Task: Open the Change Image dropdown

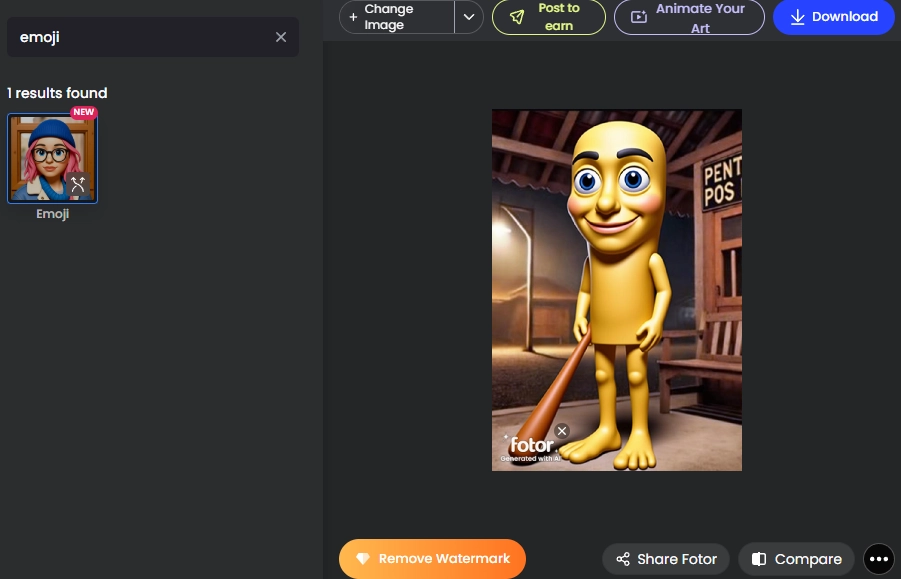Action: (x=468, y=17)
